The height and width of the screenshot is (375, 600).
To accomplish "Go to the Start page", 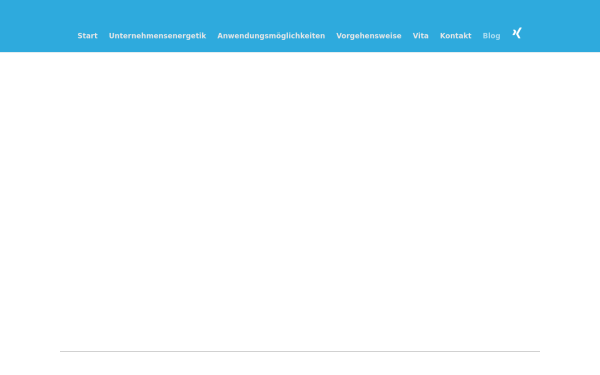I will (88, 36).
